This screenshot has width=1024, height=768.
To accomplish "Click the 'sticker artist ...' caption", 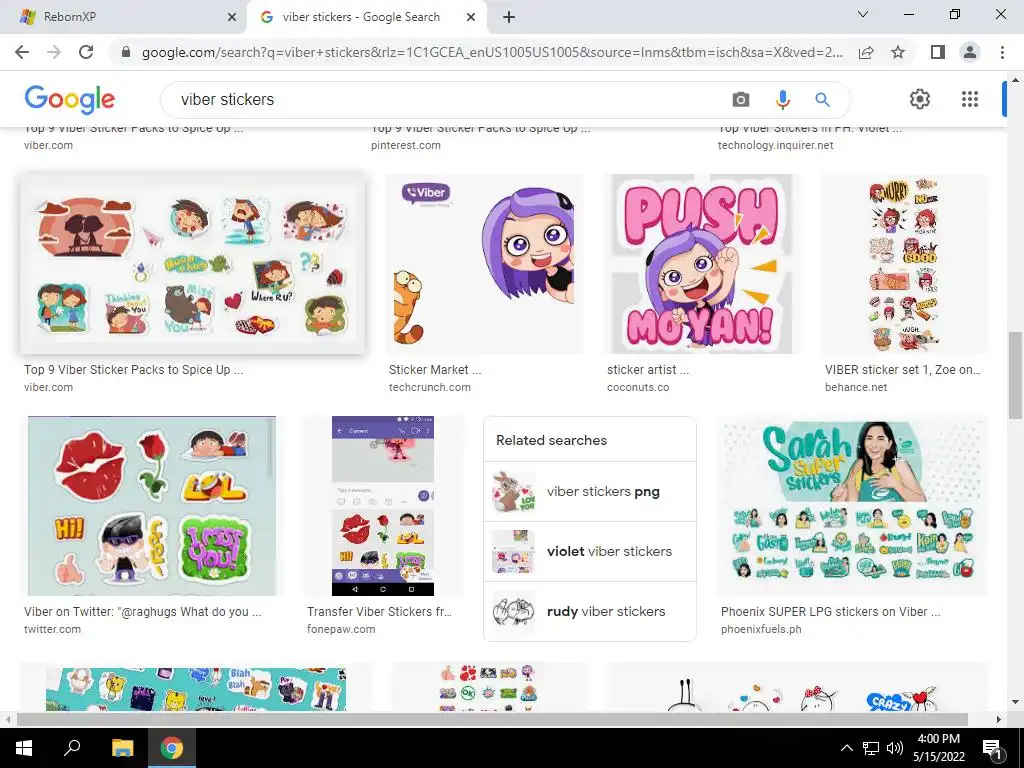I will [x=648, y=370].
